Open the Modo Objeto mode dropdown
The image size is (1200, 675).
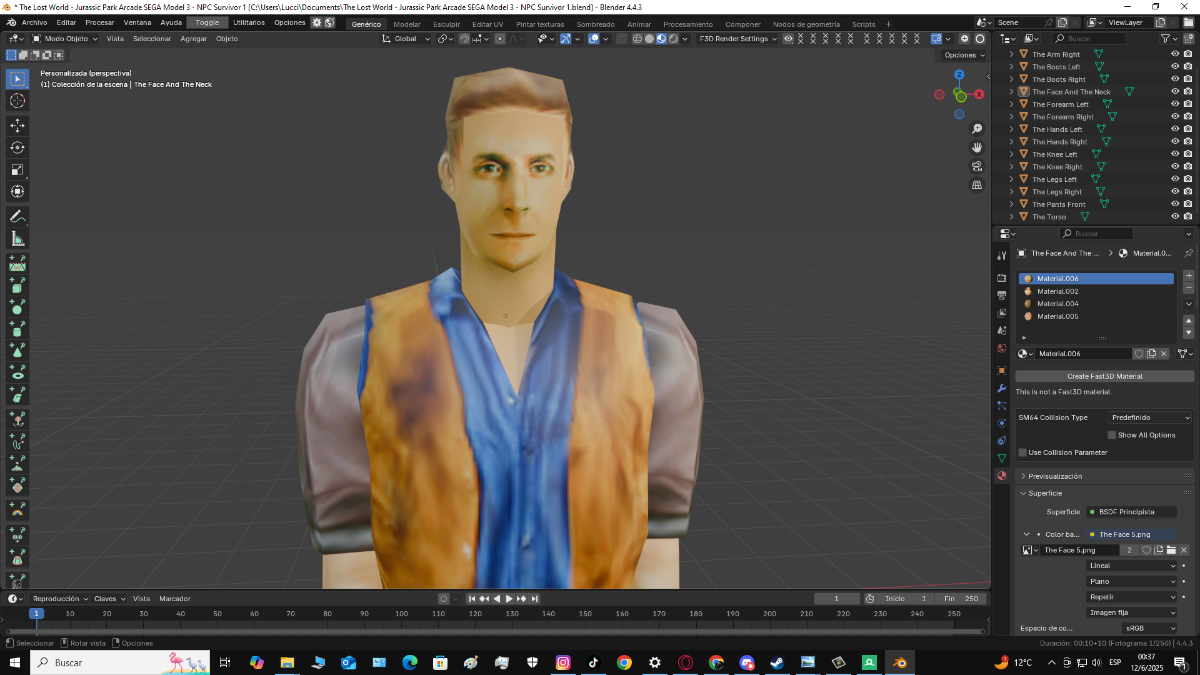point(65,39)
